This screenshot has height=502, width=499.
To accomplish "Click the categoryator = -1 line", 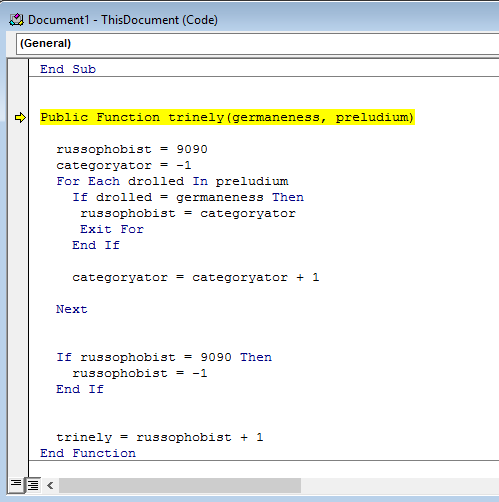I will 124,165.
